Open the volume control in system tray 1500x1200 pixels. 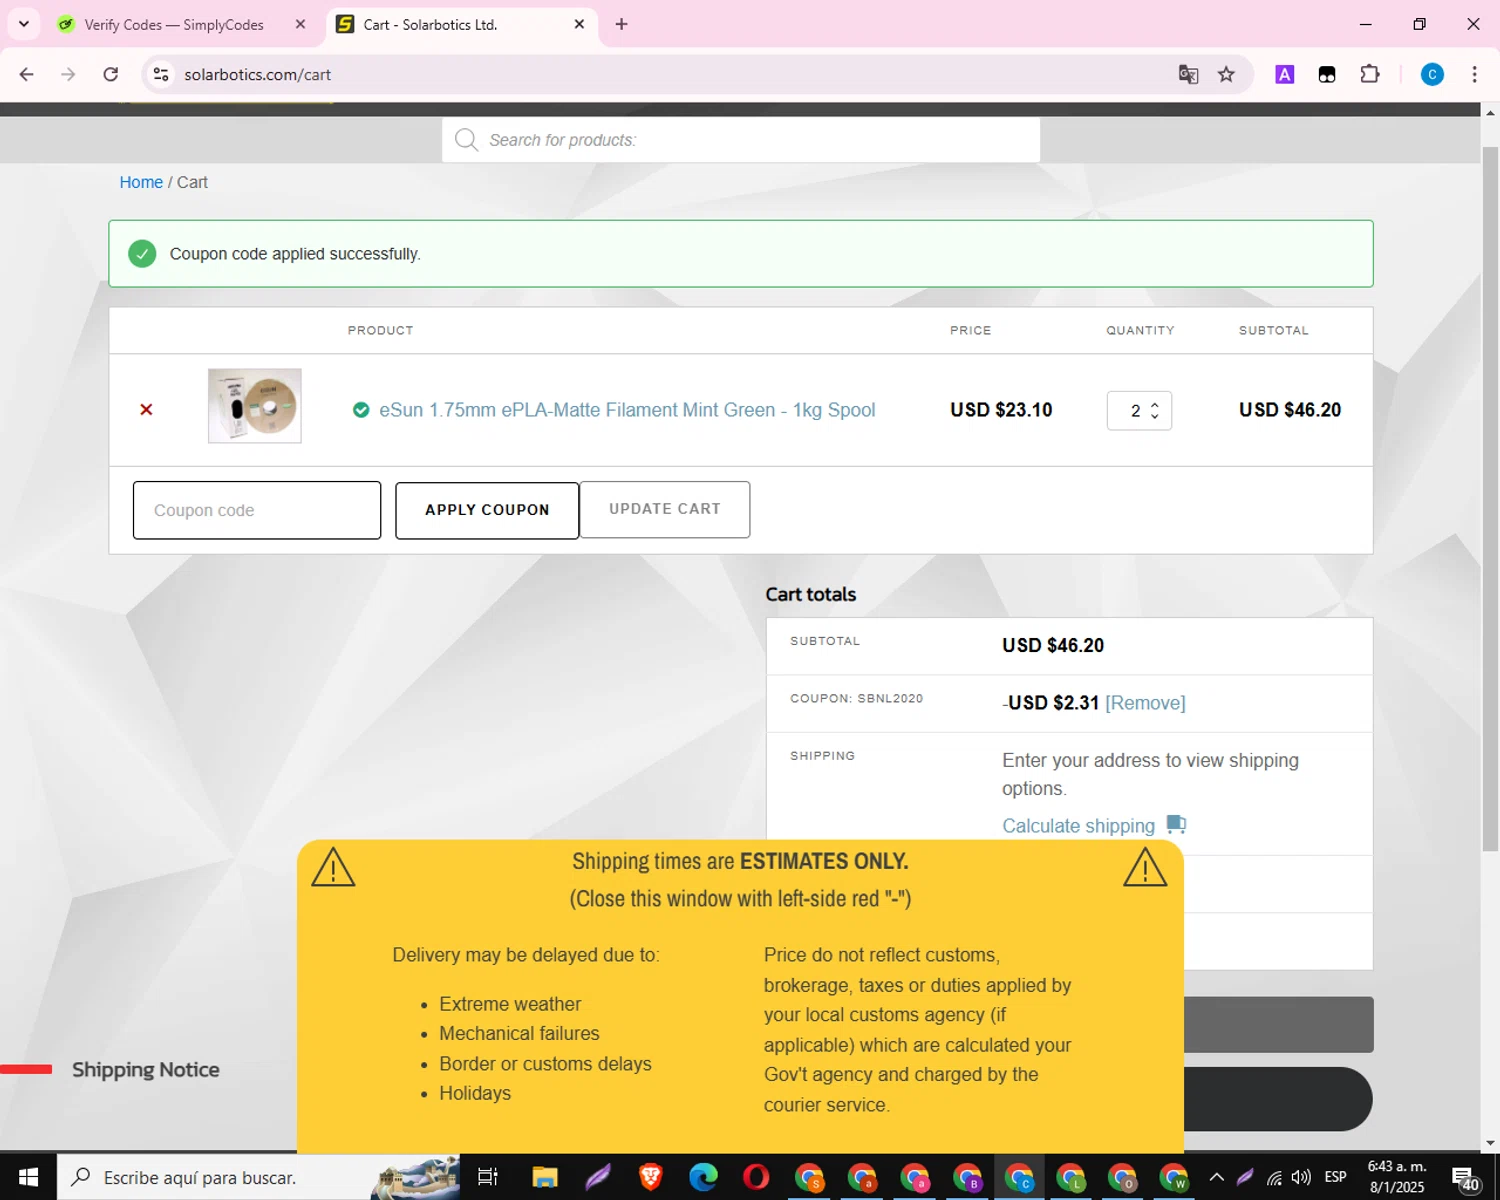1301,1177
